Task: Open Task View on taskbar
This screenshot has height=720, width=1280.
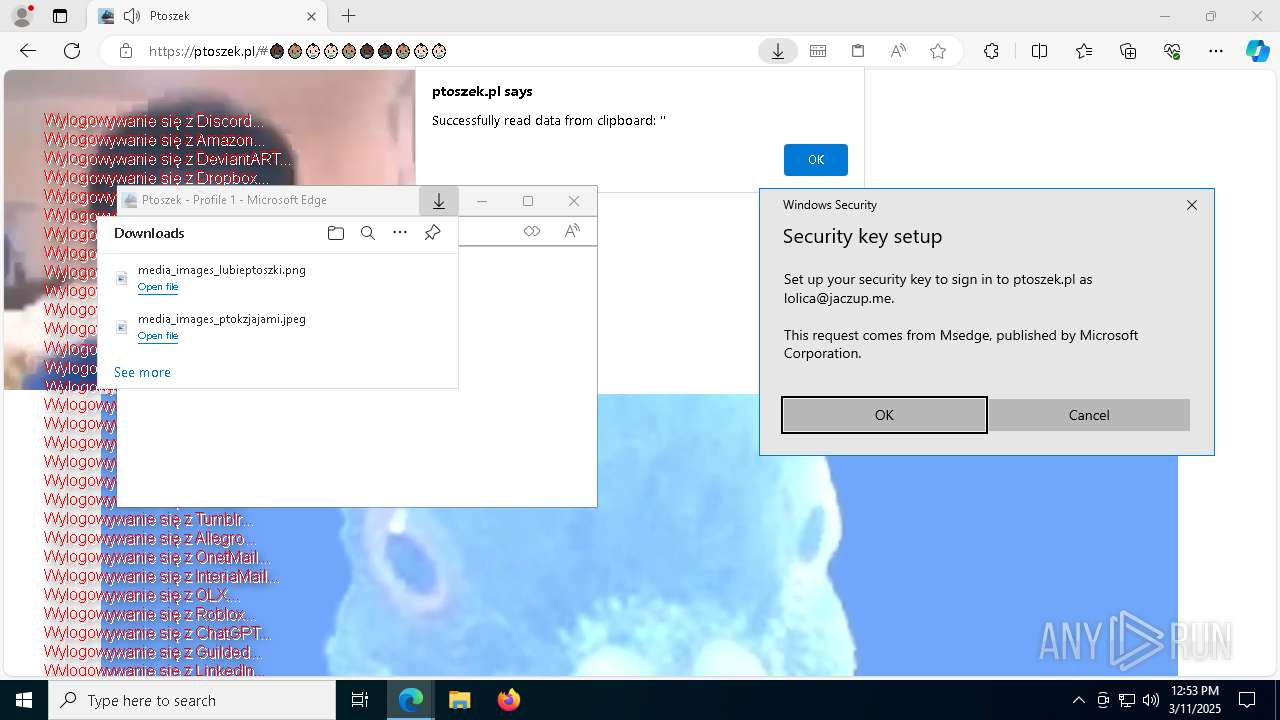Action: point(360,700)
